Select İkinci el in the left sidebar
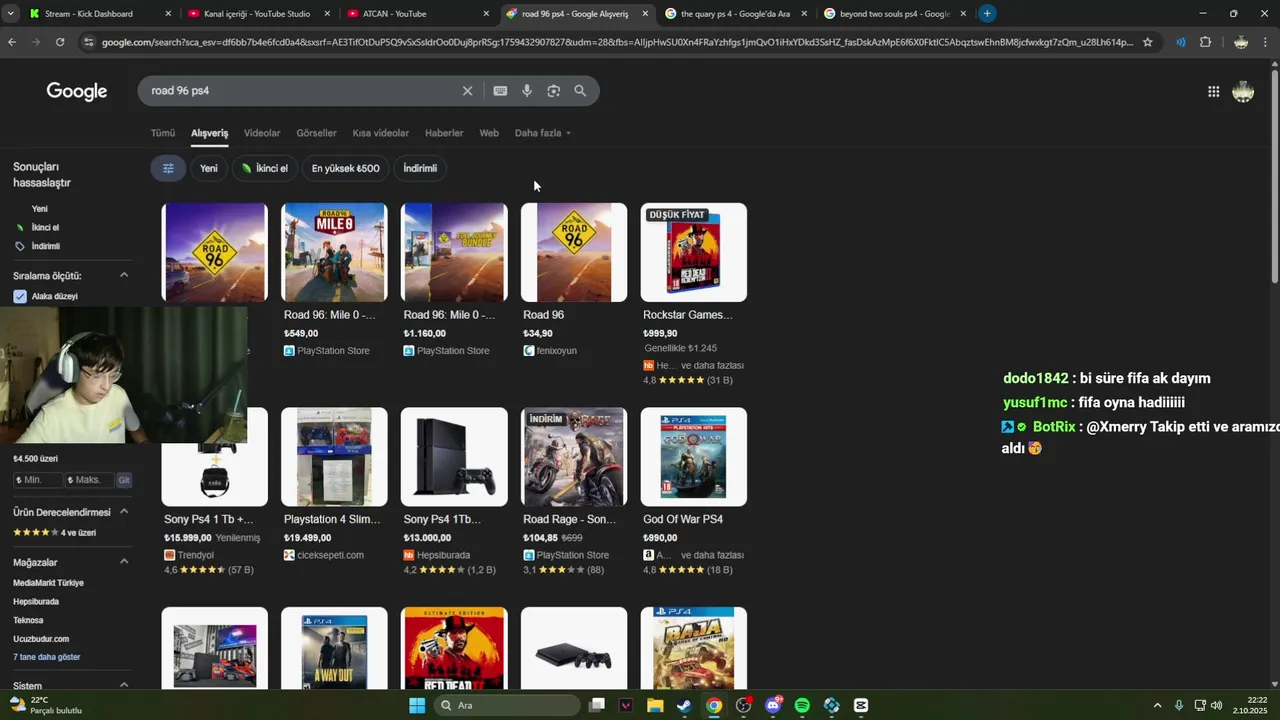The height and width of the screenshot is (720, 1280). [45, 227]
